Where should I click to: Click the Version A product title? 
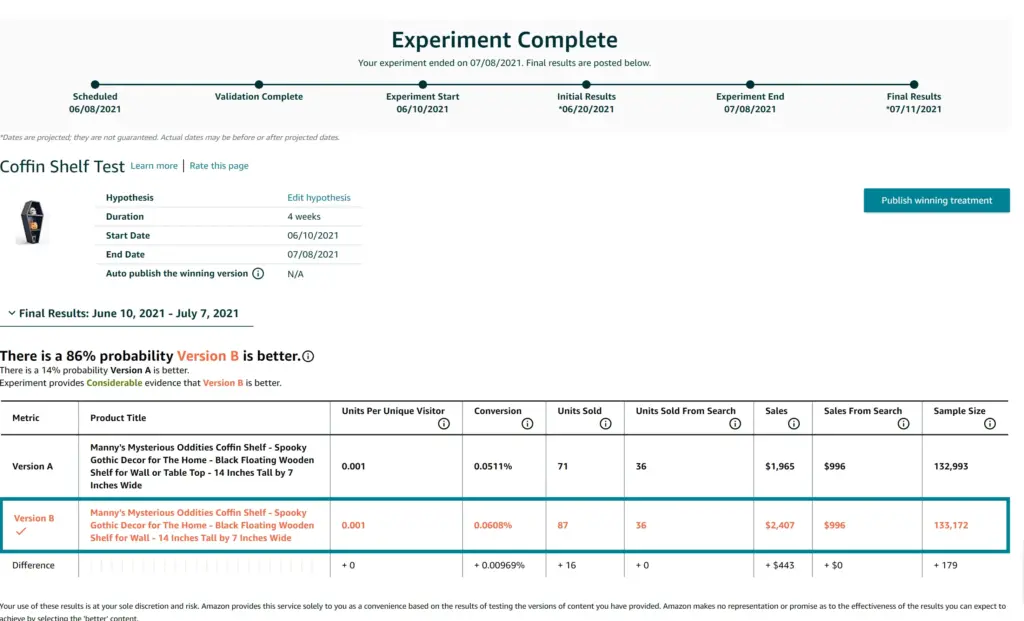coord(202,466)
